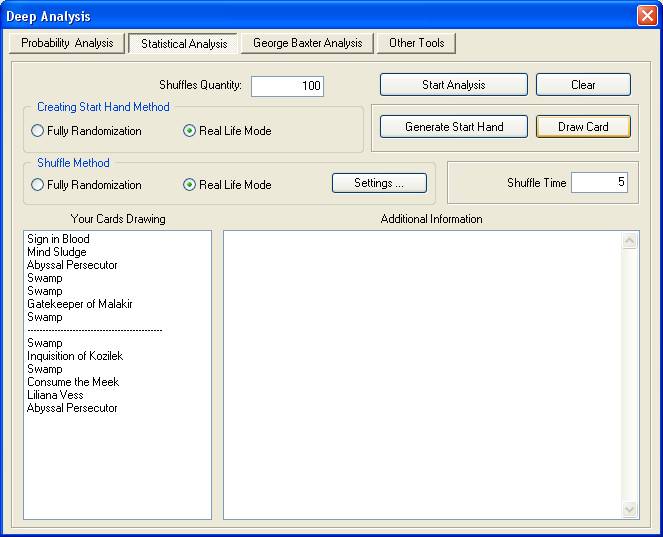The image size is (663, 537).
Task: Select Gatekeeper of Malakir in card list
Action: [x=80, y=304]
